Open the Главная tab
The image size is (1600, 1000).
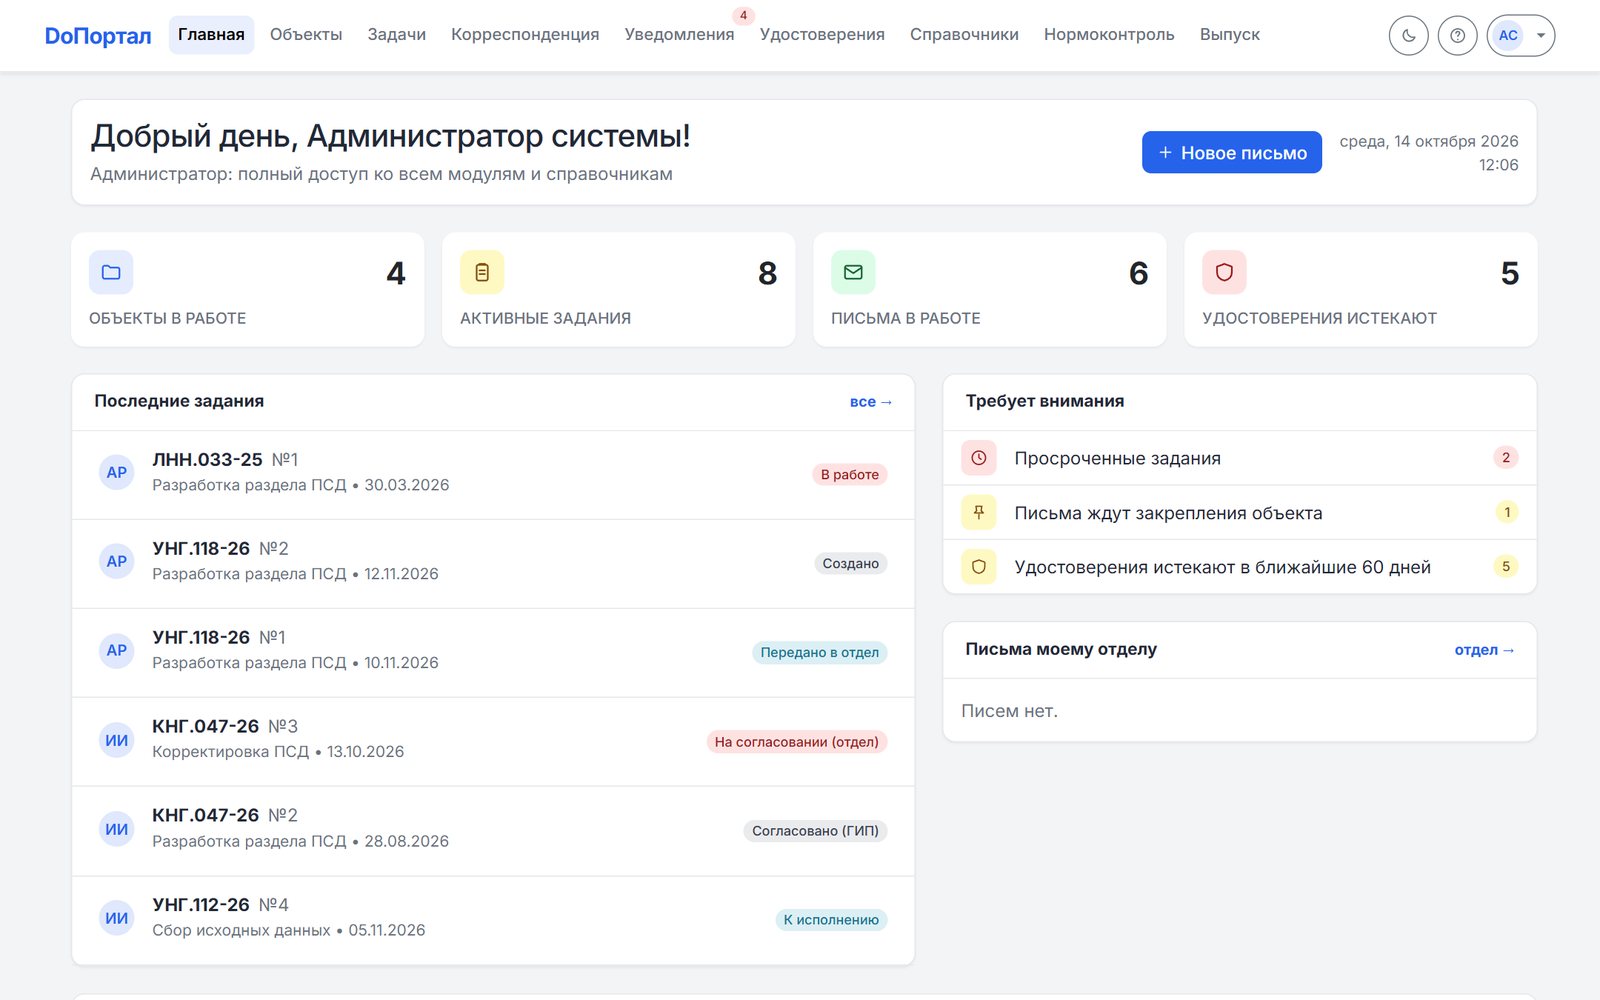(211, 35)
